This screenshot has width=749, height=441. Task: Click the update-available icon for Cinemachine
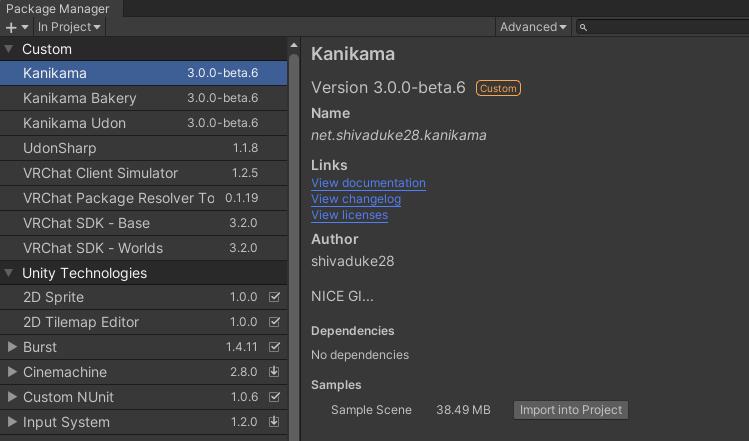[274, 371]
